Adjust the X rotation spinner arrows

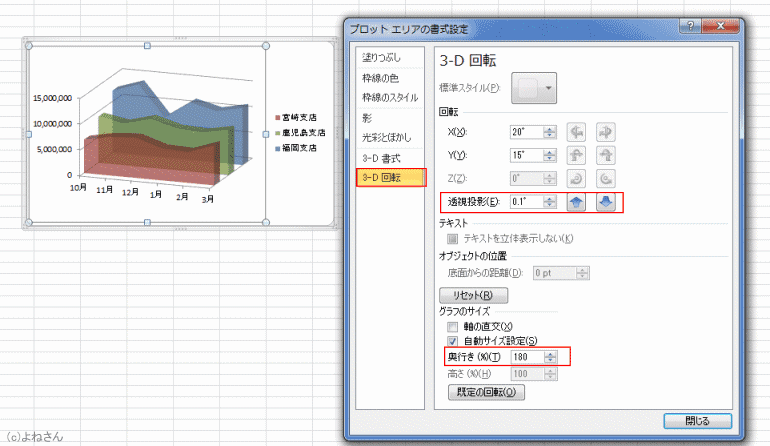550,132
